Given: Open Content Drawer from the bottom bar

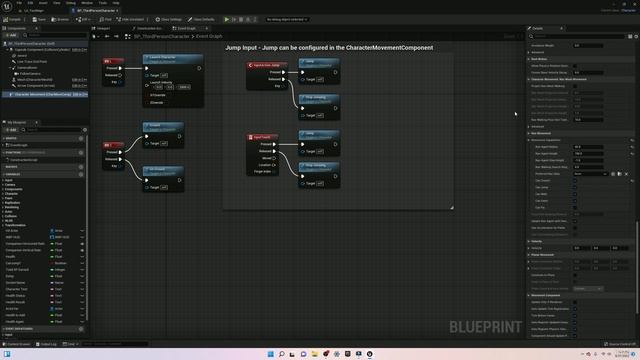Looking at the screenshot, I should [16, 344].
